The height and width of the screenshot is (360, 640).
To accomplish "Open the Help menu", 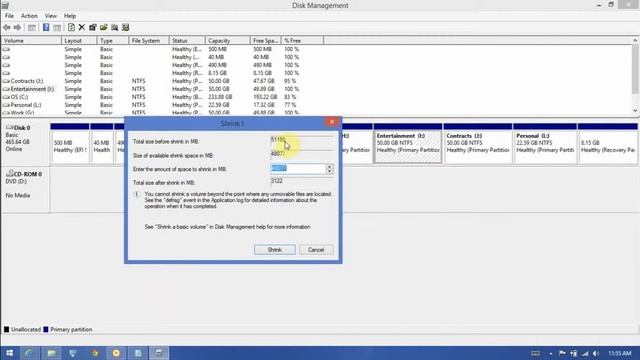I will (x=70, y=16).
